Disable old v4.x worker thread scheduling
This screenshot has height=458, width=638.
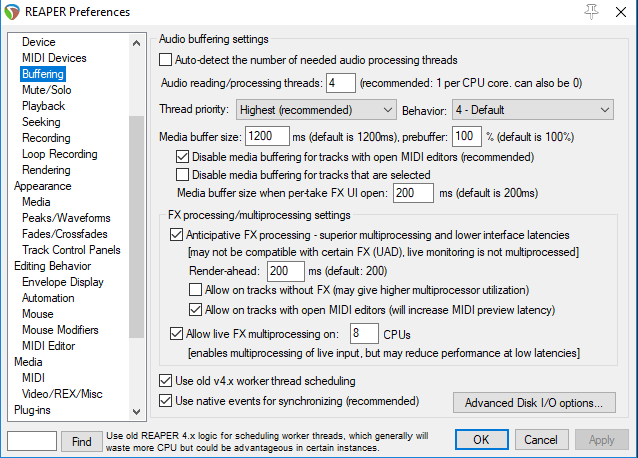point(165,381)
